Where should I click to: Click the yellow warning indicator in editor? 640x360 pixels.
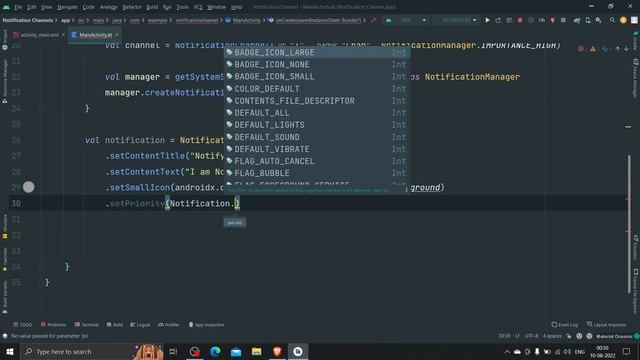(593, 49)
